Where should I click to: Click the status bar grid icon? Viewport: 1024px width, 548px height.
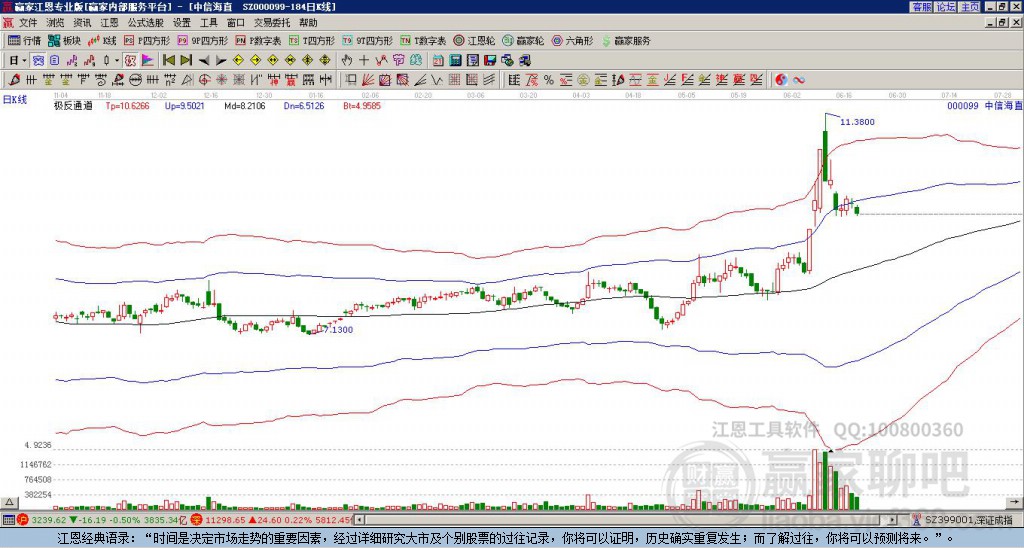8,520
